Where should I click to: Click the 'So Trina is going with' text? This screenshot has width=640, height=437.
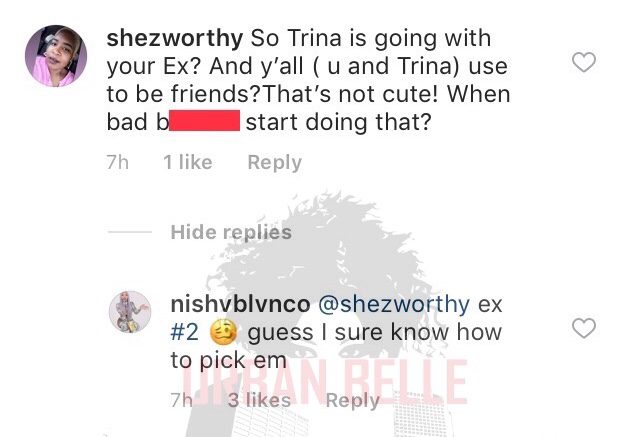coord(371,39)
